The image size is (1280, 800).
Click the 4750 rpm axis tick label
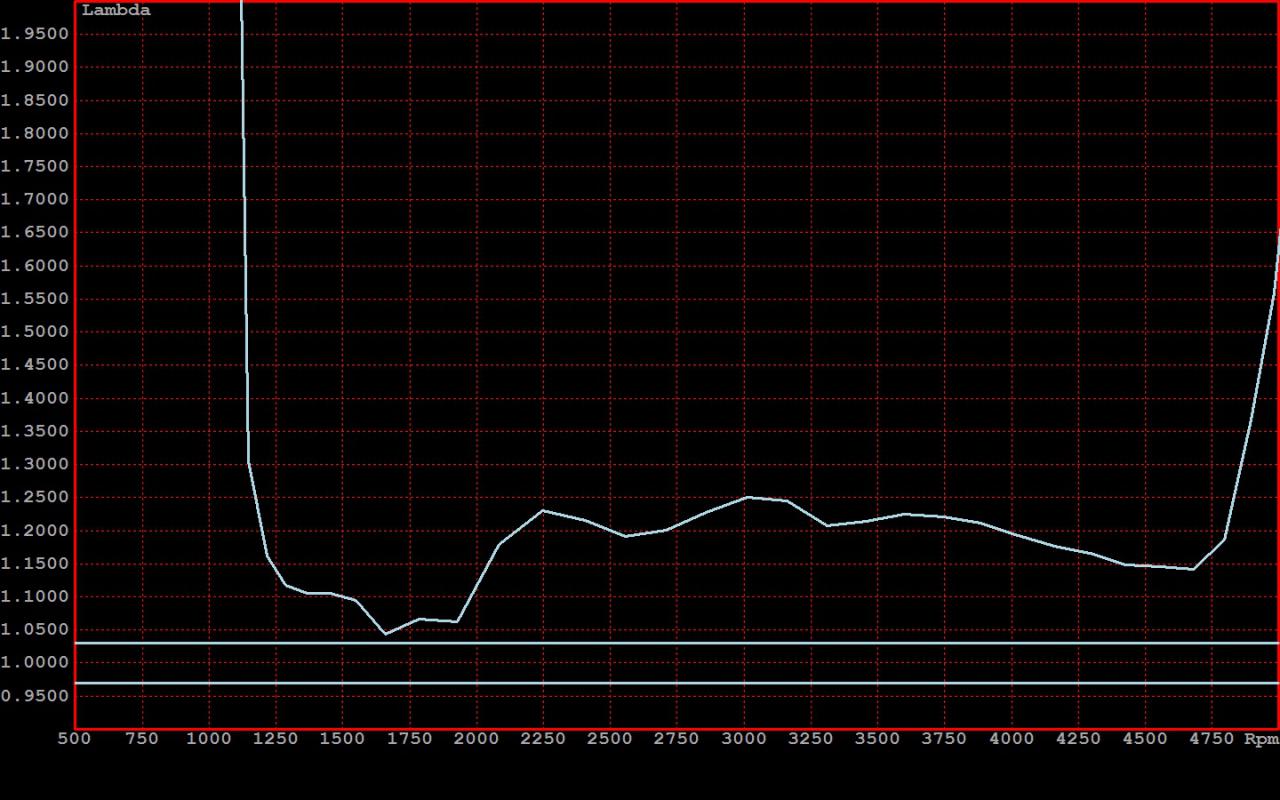(1213, 739)
